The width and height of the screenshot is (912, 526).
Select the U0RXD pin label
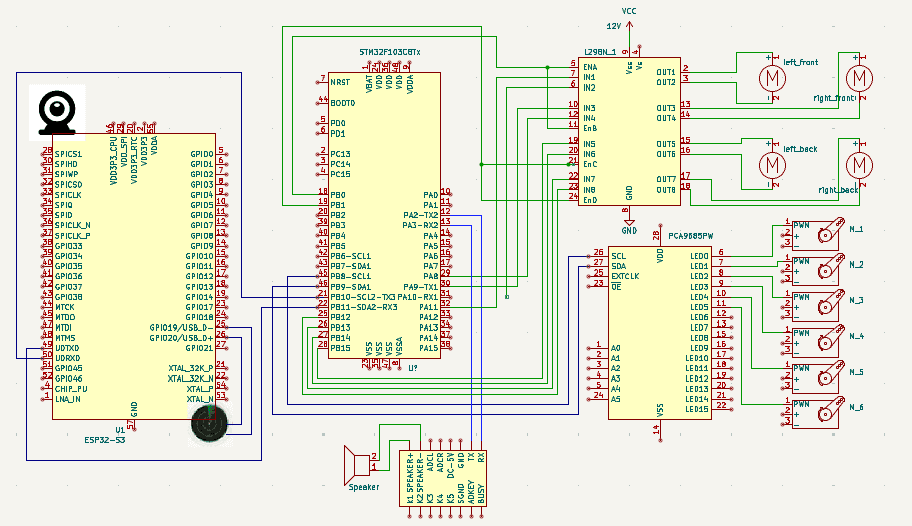pos(67,358)
